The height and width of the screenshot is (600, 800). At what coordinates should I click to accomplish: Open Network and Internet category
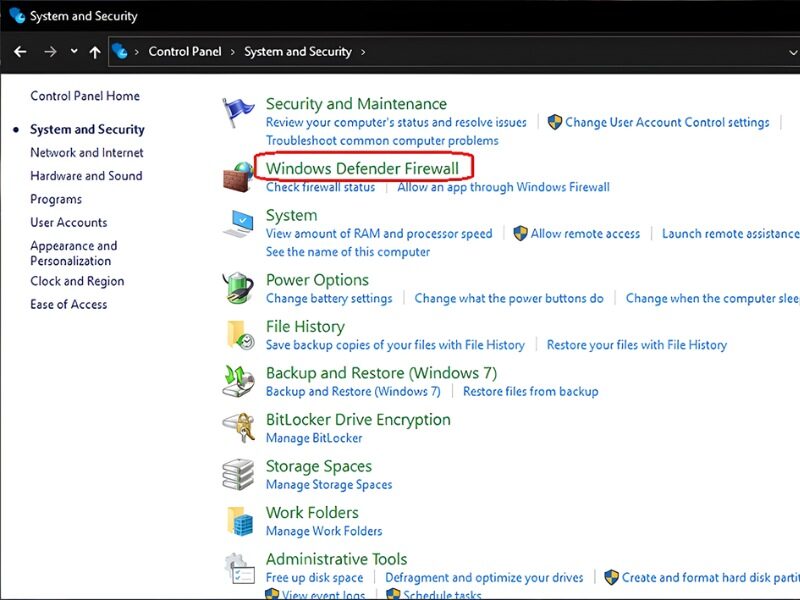point(87,153)
